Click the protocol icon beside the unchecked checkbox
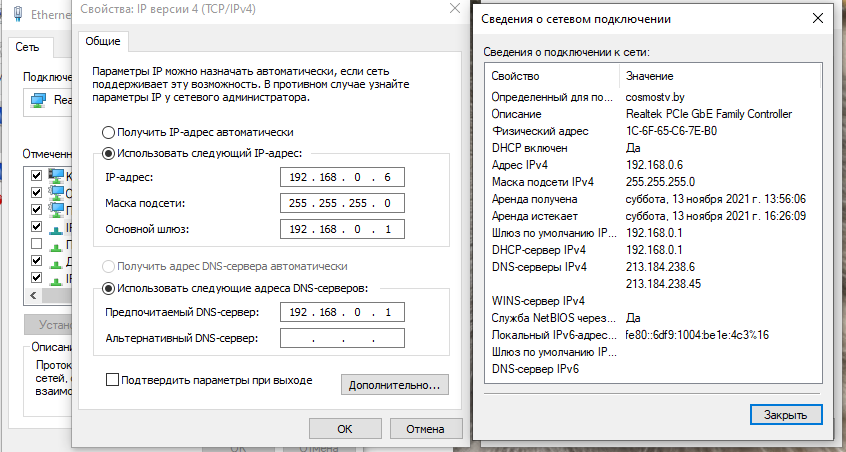 [x=56, y=246]
